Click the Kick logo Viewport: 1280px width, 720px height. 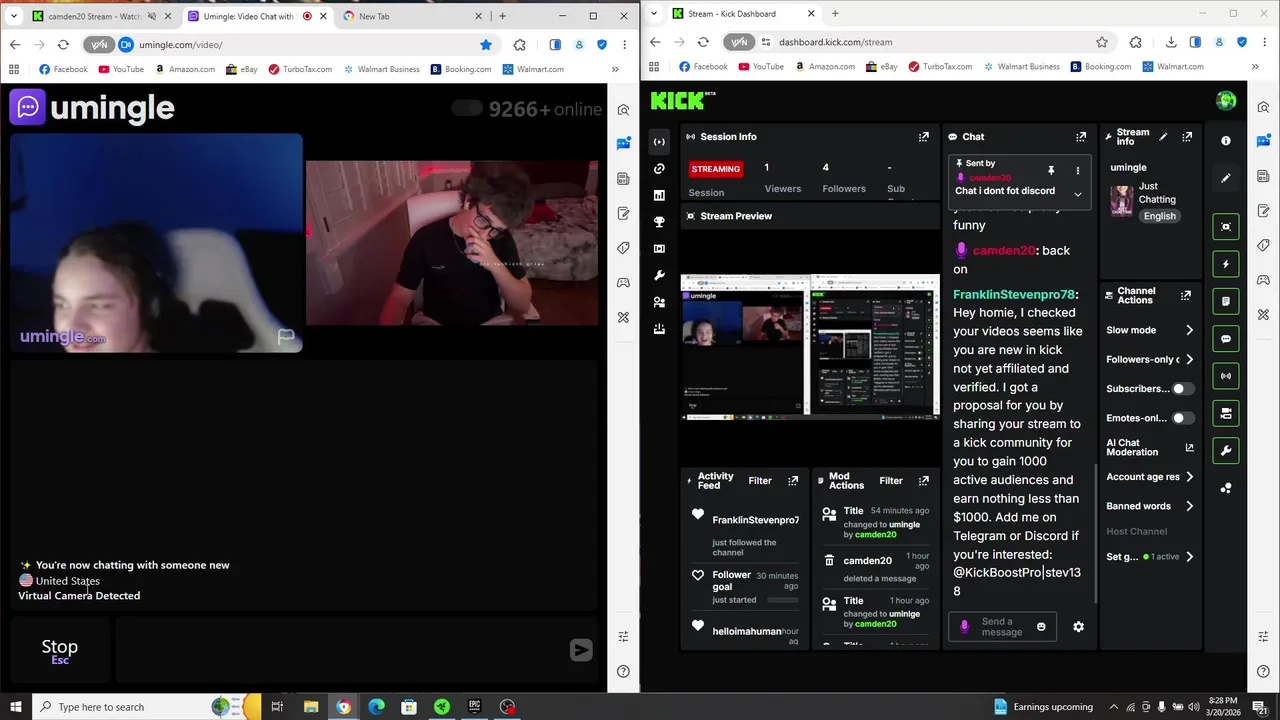click(x=683, y=100)
